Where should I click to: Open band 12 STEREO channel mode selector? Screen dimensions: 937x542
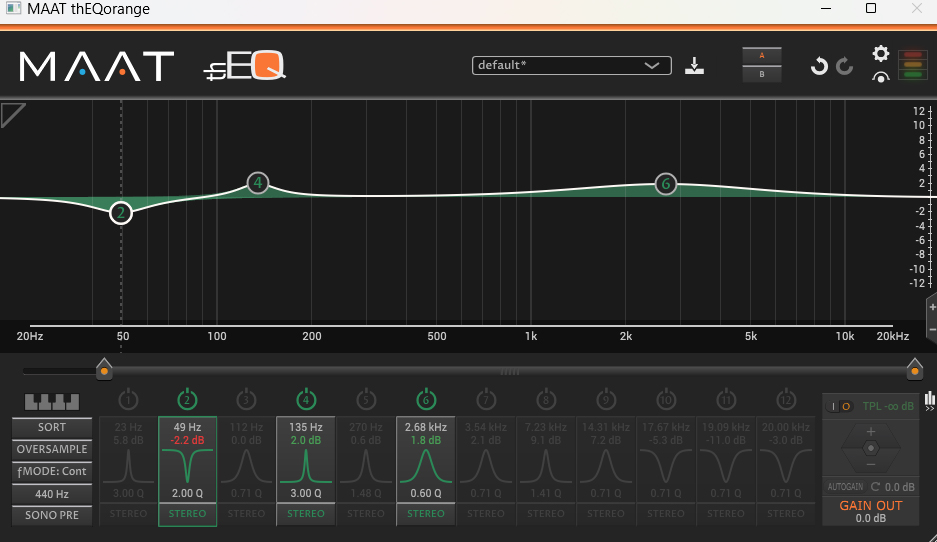[x=786, y=514]
